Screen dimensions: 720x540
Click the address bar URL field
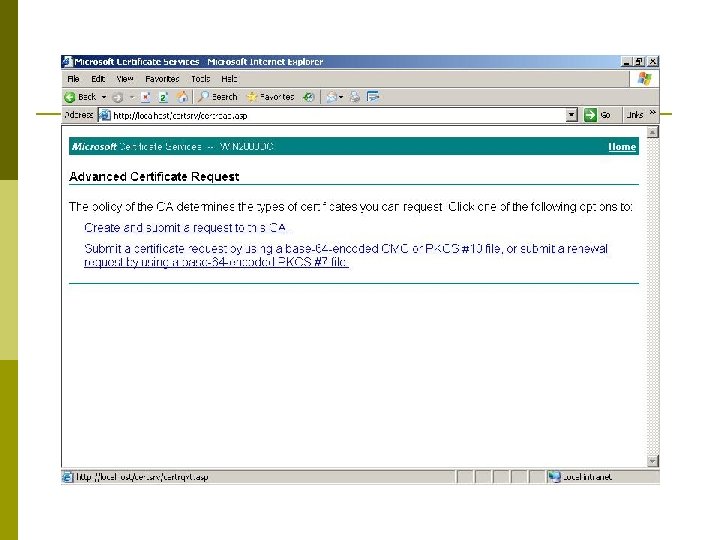pos(338,115)
